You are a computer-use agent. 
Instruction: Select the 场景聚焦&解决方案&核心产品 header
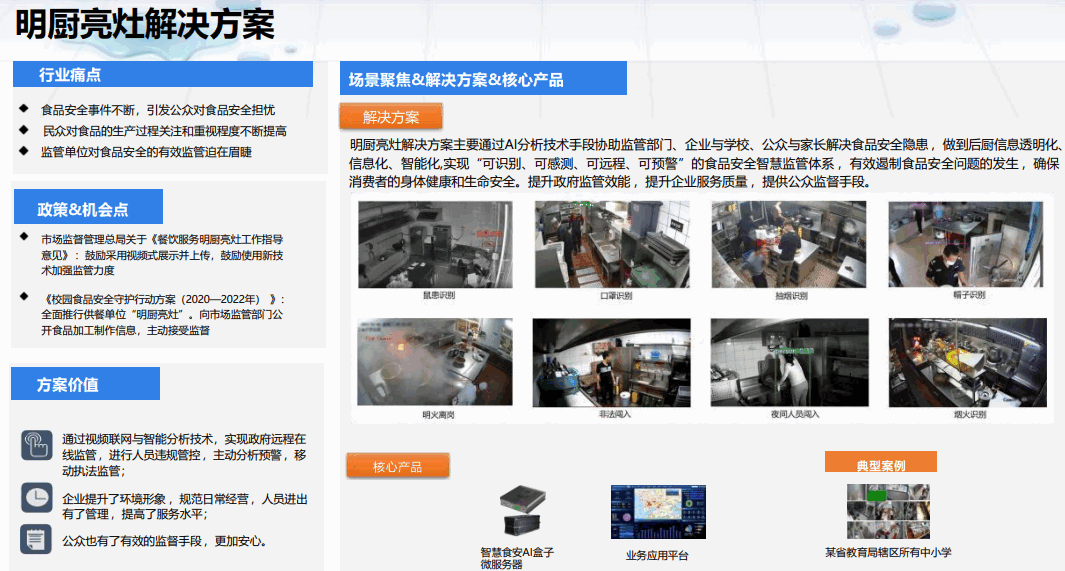tap(483, 79)
